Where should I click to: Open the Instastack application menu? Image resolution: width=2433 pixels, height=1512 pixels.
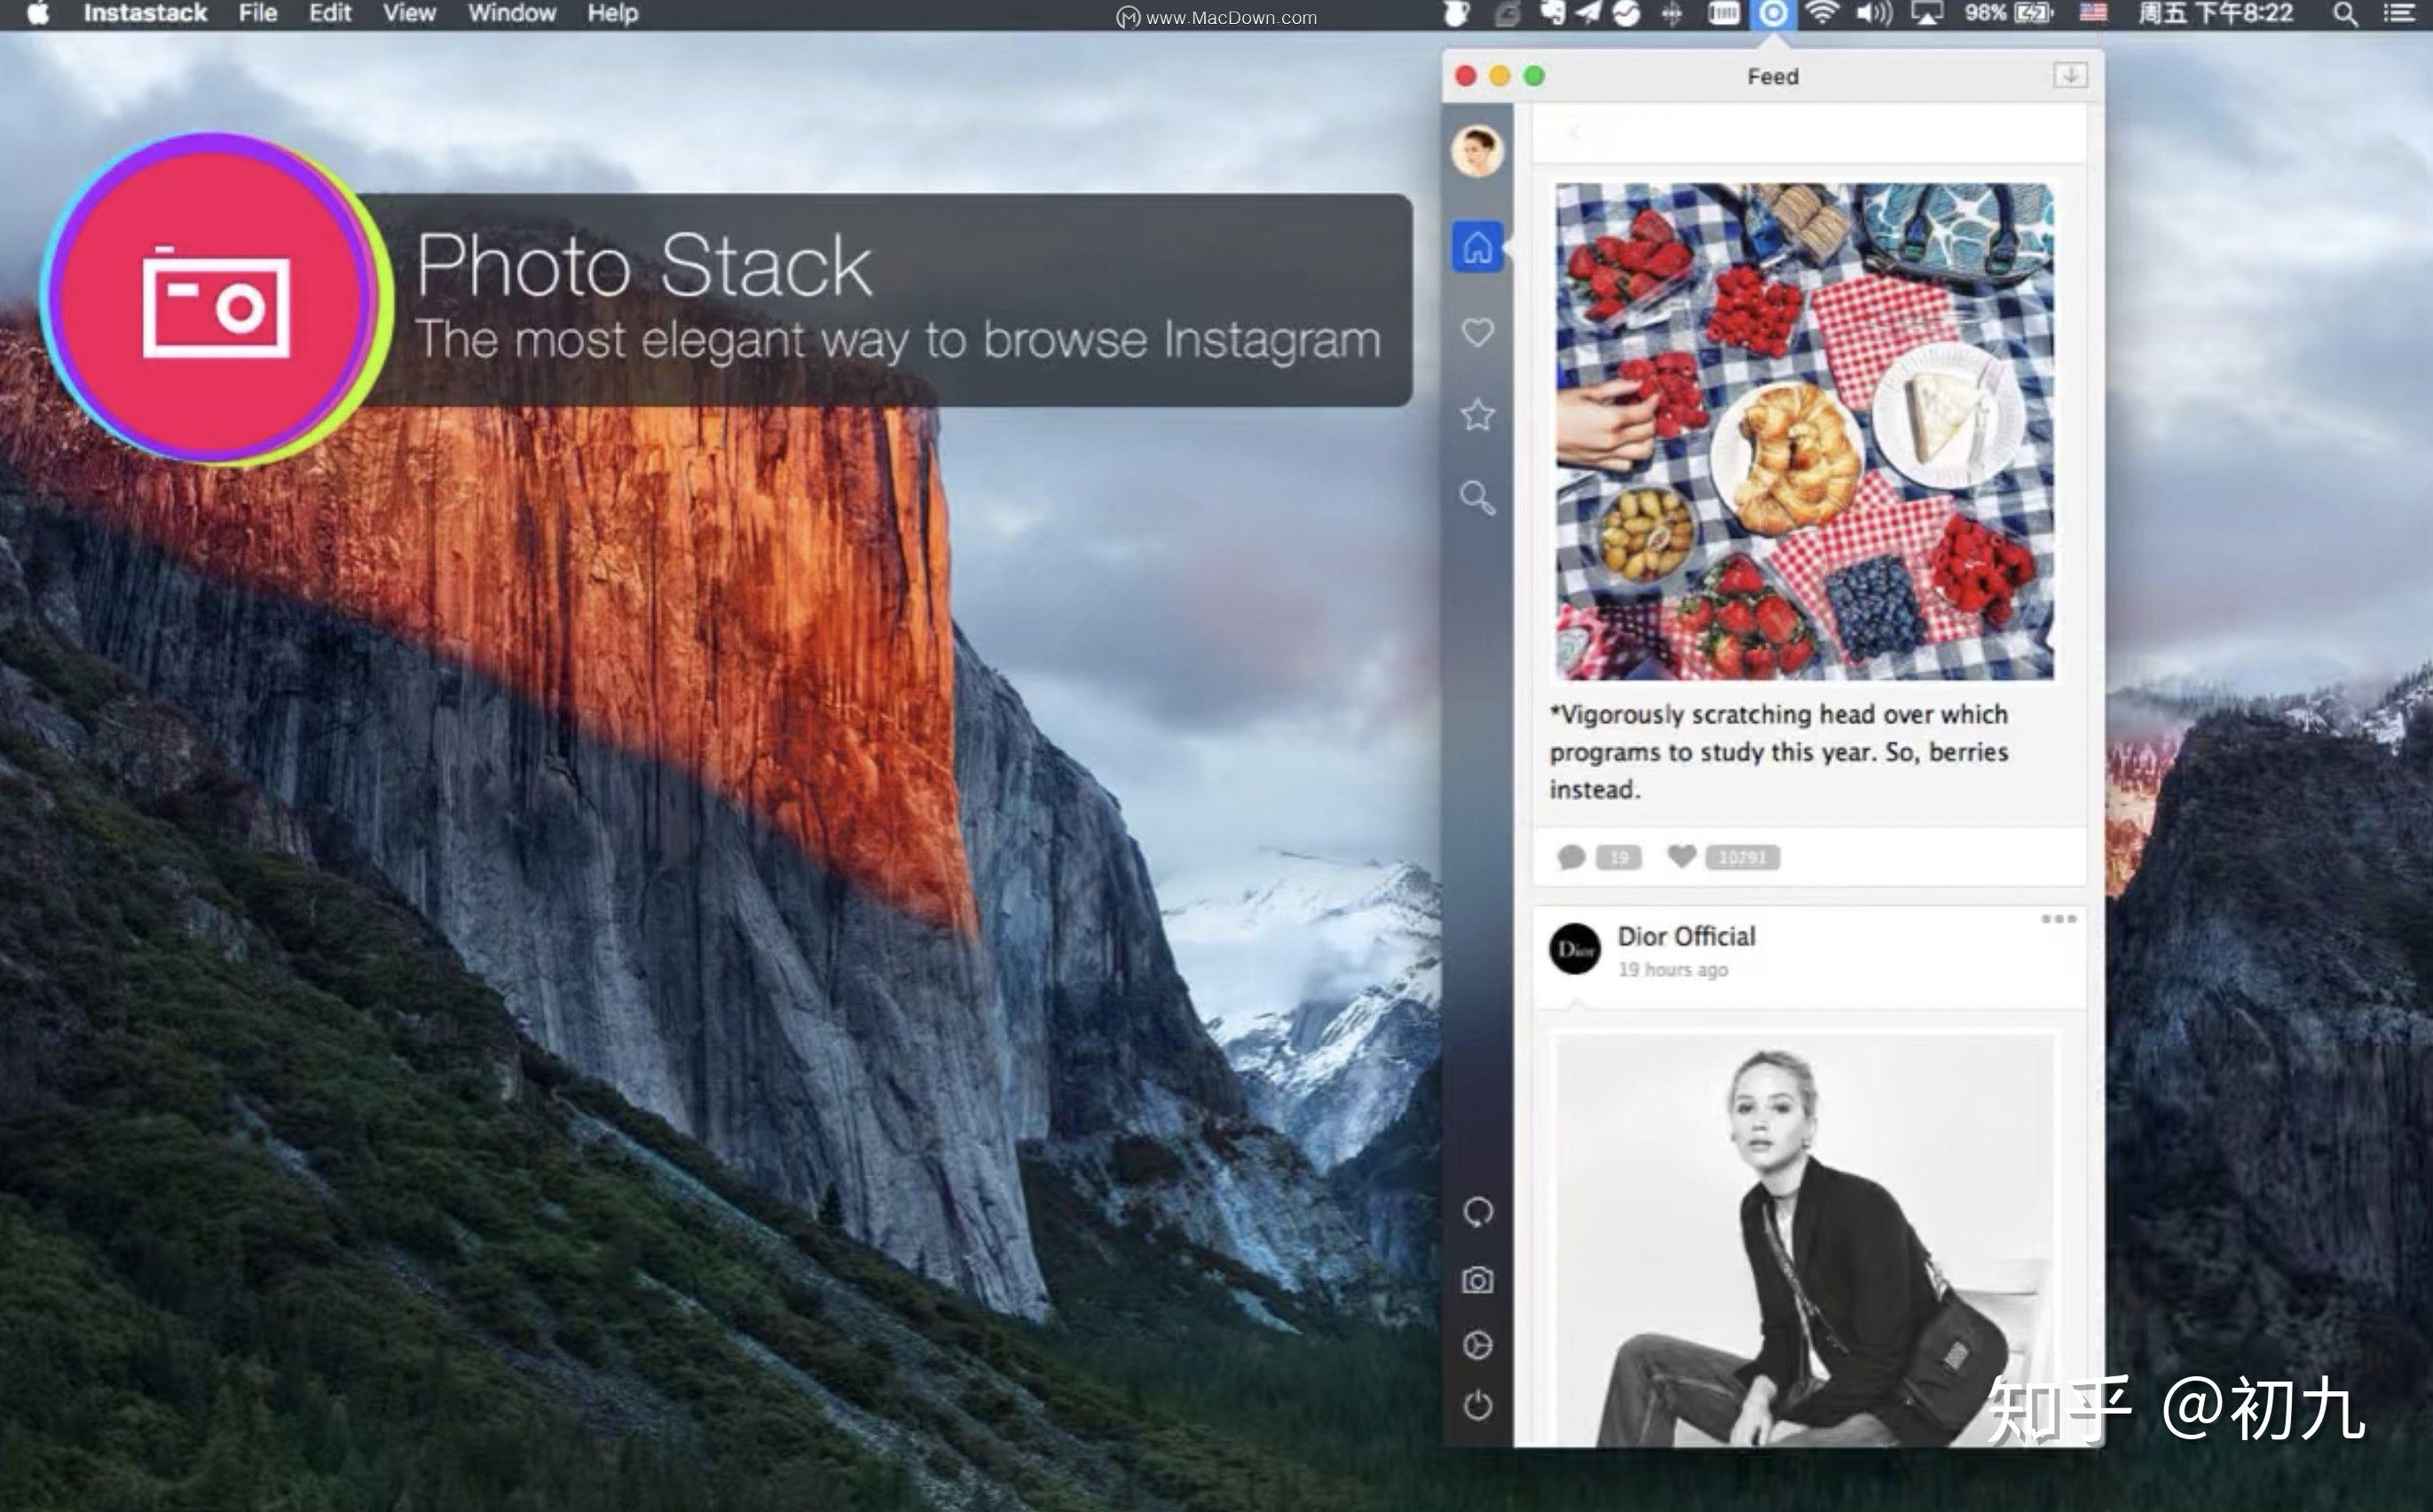[145, 14]
